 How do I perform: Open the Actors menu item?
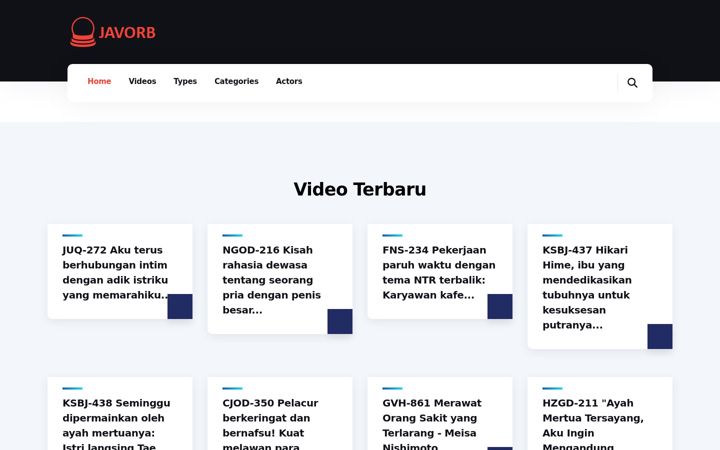[x=289, y=81]
